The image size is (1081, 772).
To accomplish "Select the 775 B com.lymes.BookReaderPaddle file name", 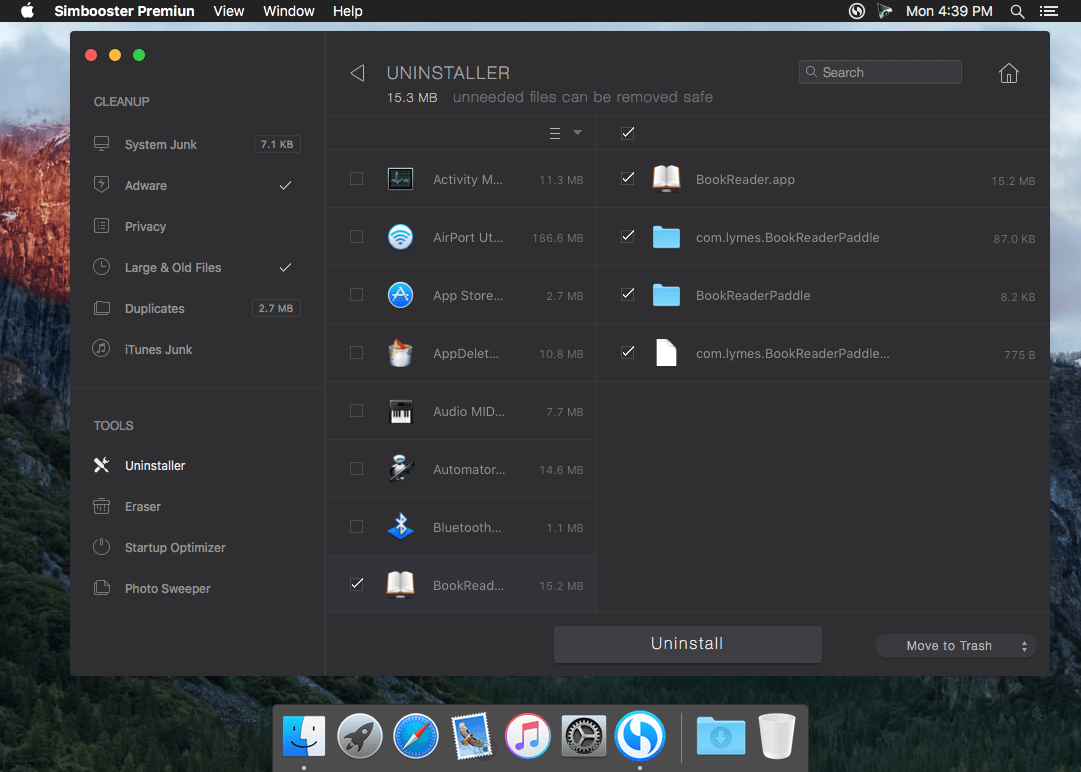I will point(793,354).
